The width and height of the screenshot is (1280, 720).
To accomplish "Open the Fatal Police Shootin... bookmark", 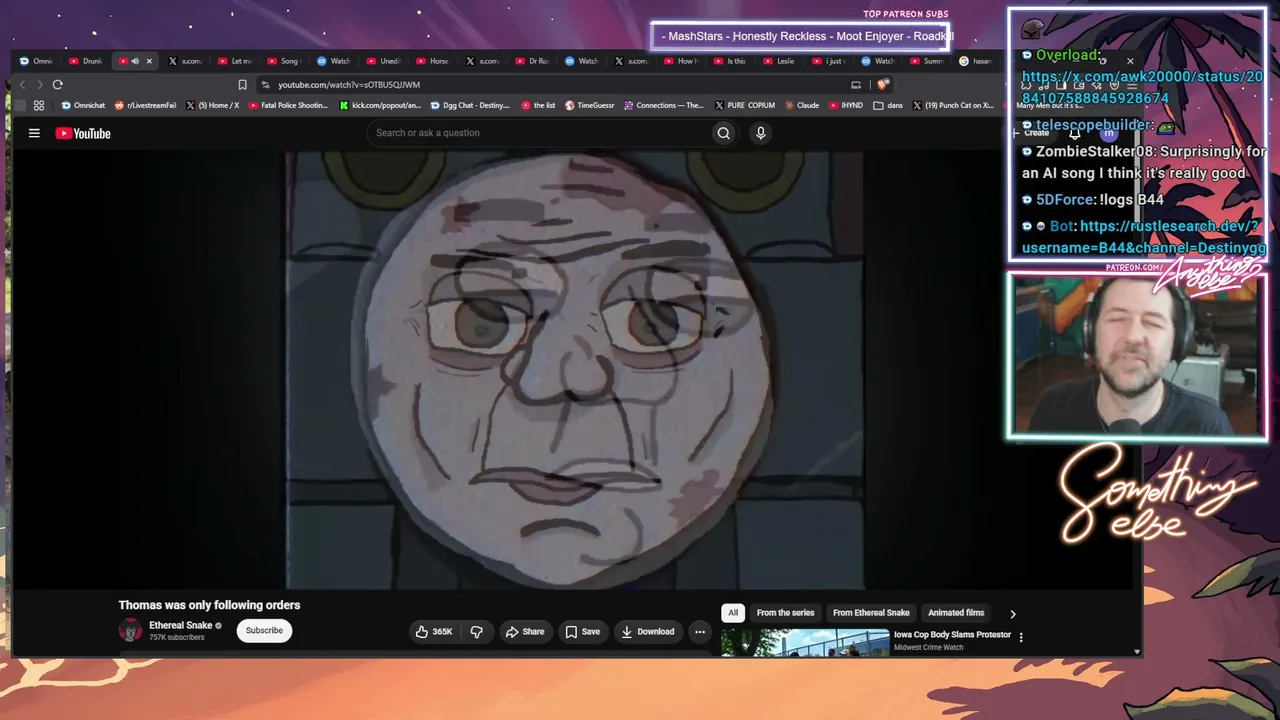I will point(288,105).
